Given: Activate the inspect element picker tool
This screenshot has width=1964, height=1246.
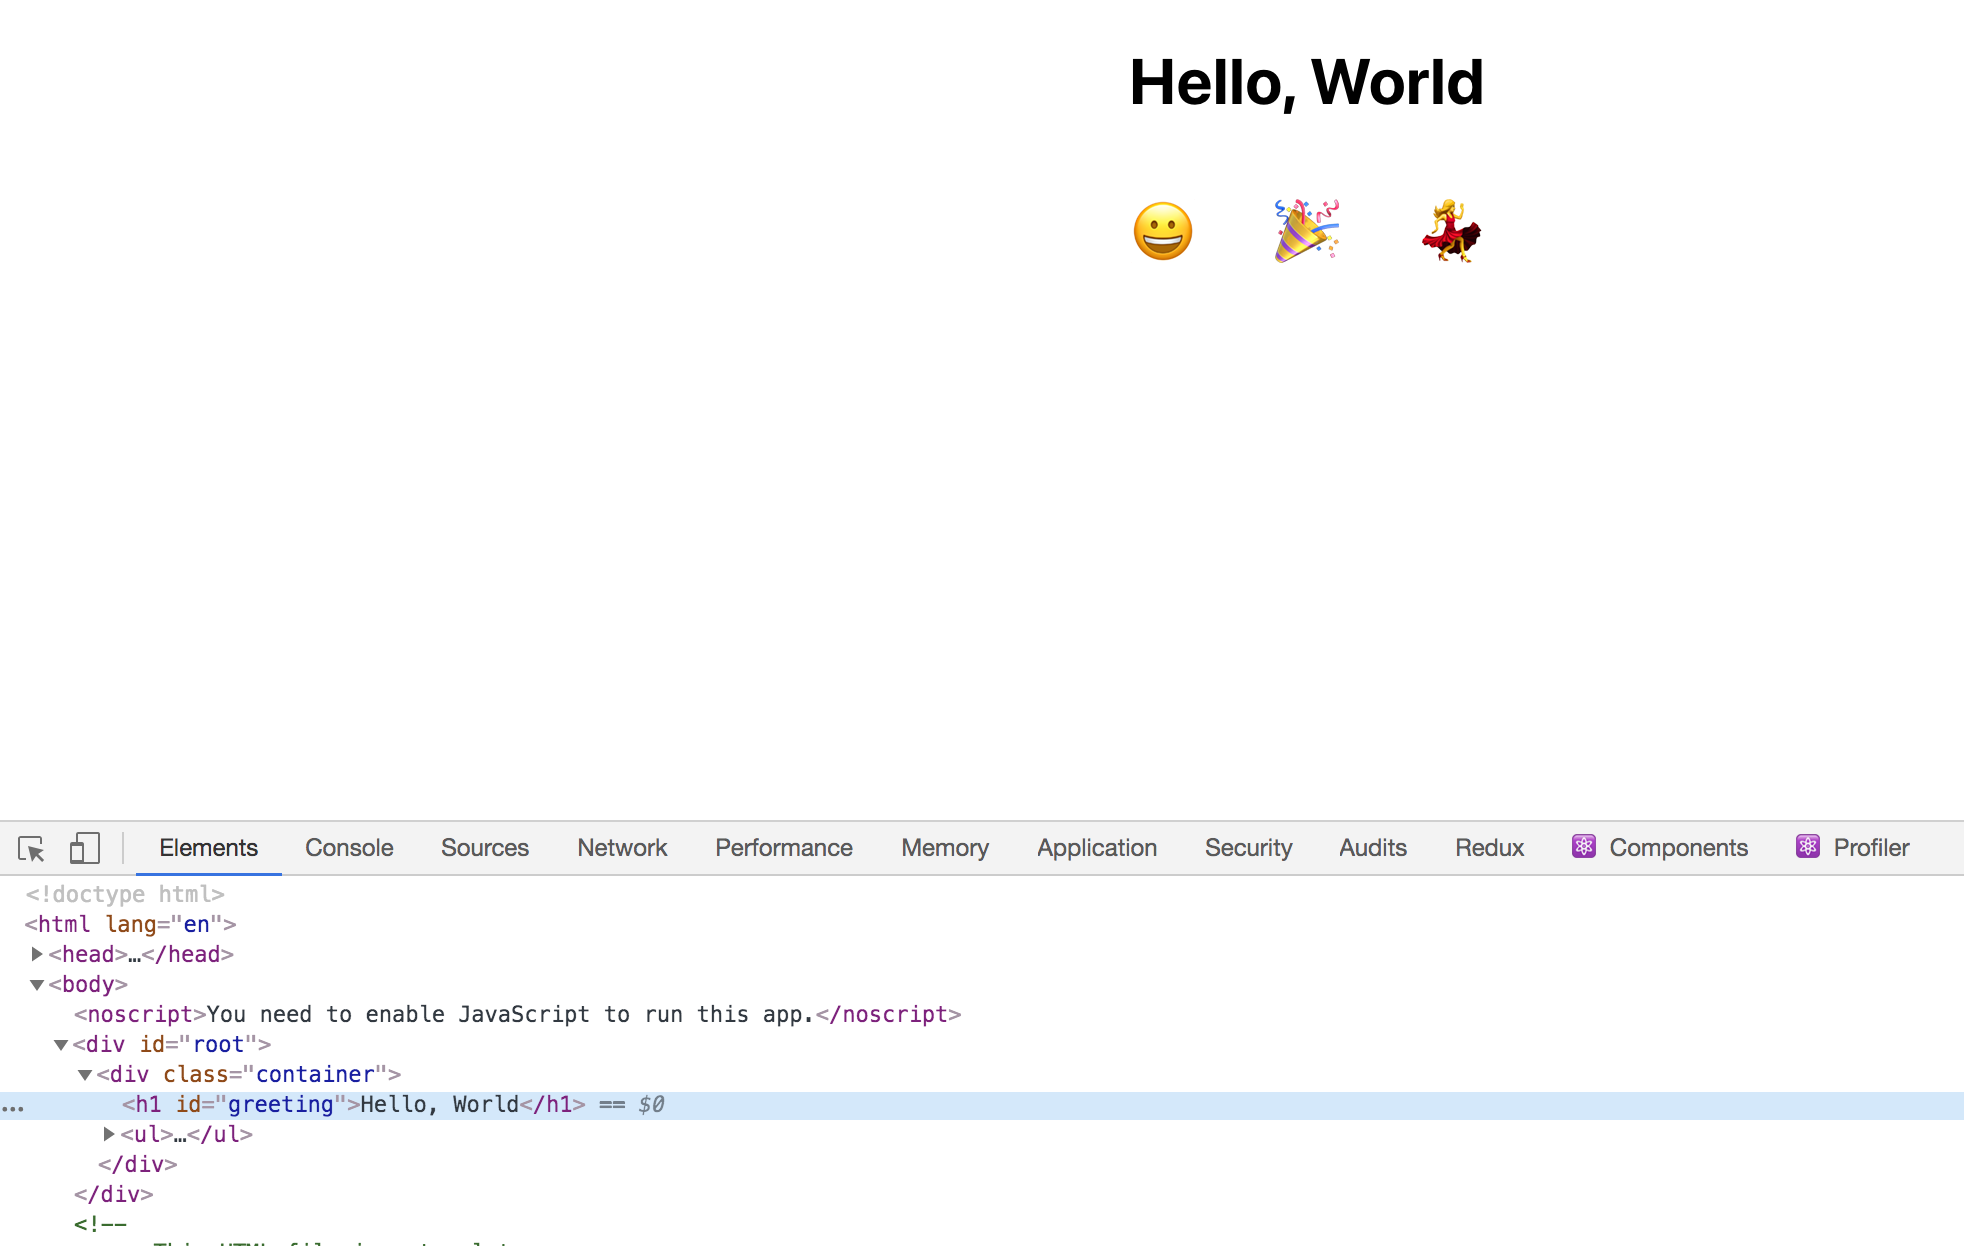Looking at the screenshot, I should coord(31,849).
